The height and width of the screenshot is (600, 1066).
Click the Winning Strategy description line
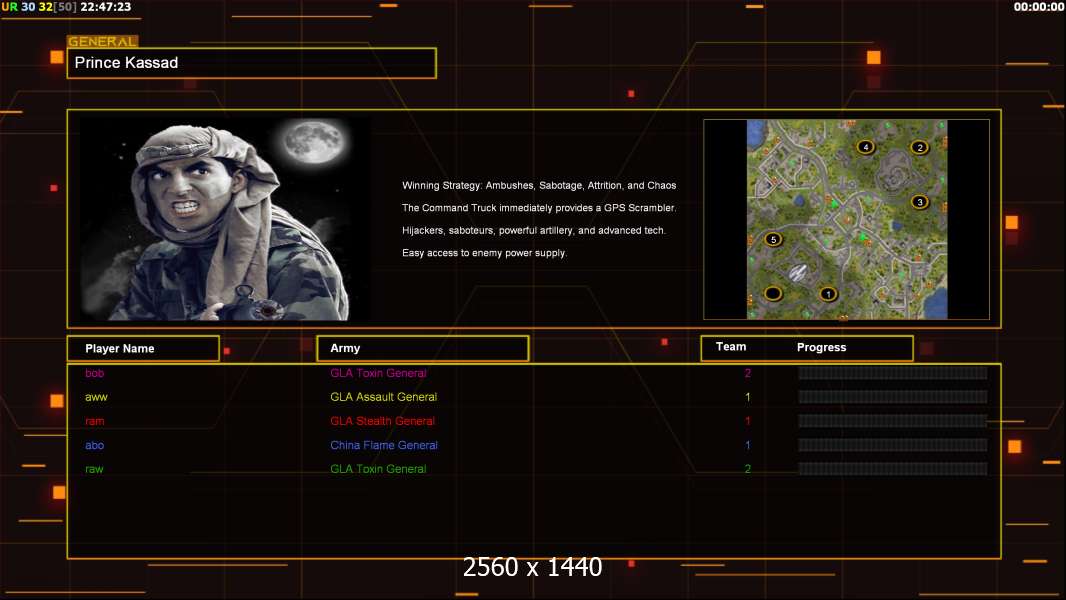point(539,186)
